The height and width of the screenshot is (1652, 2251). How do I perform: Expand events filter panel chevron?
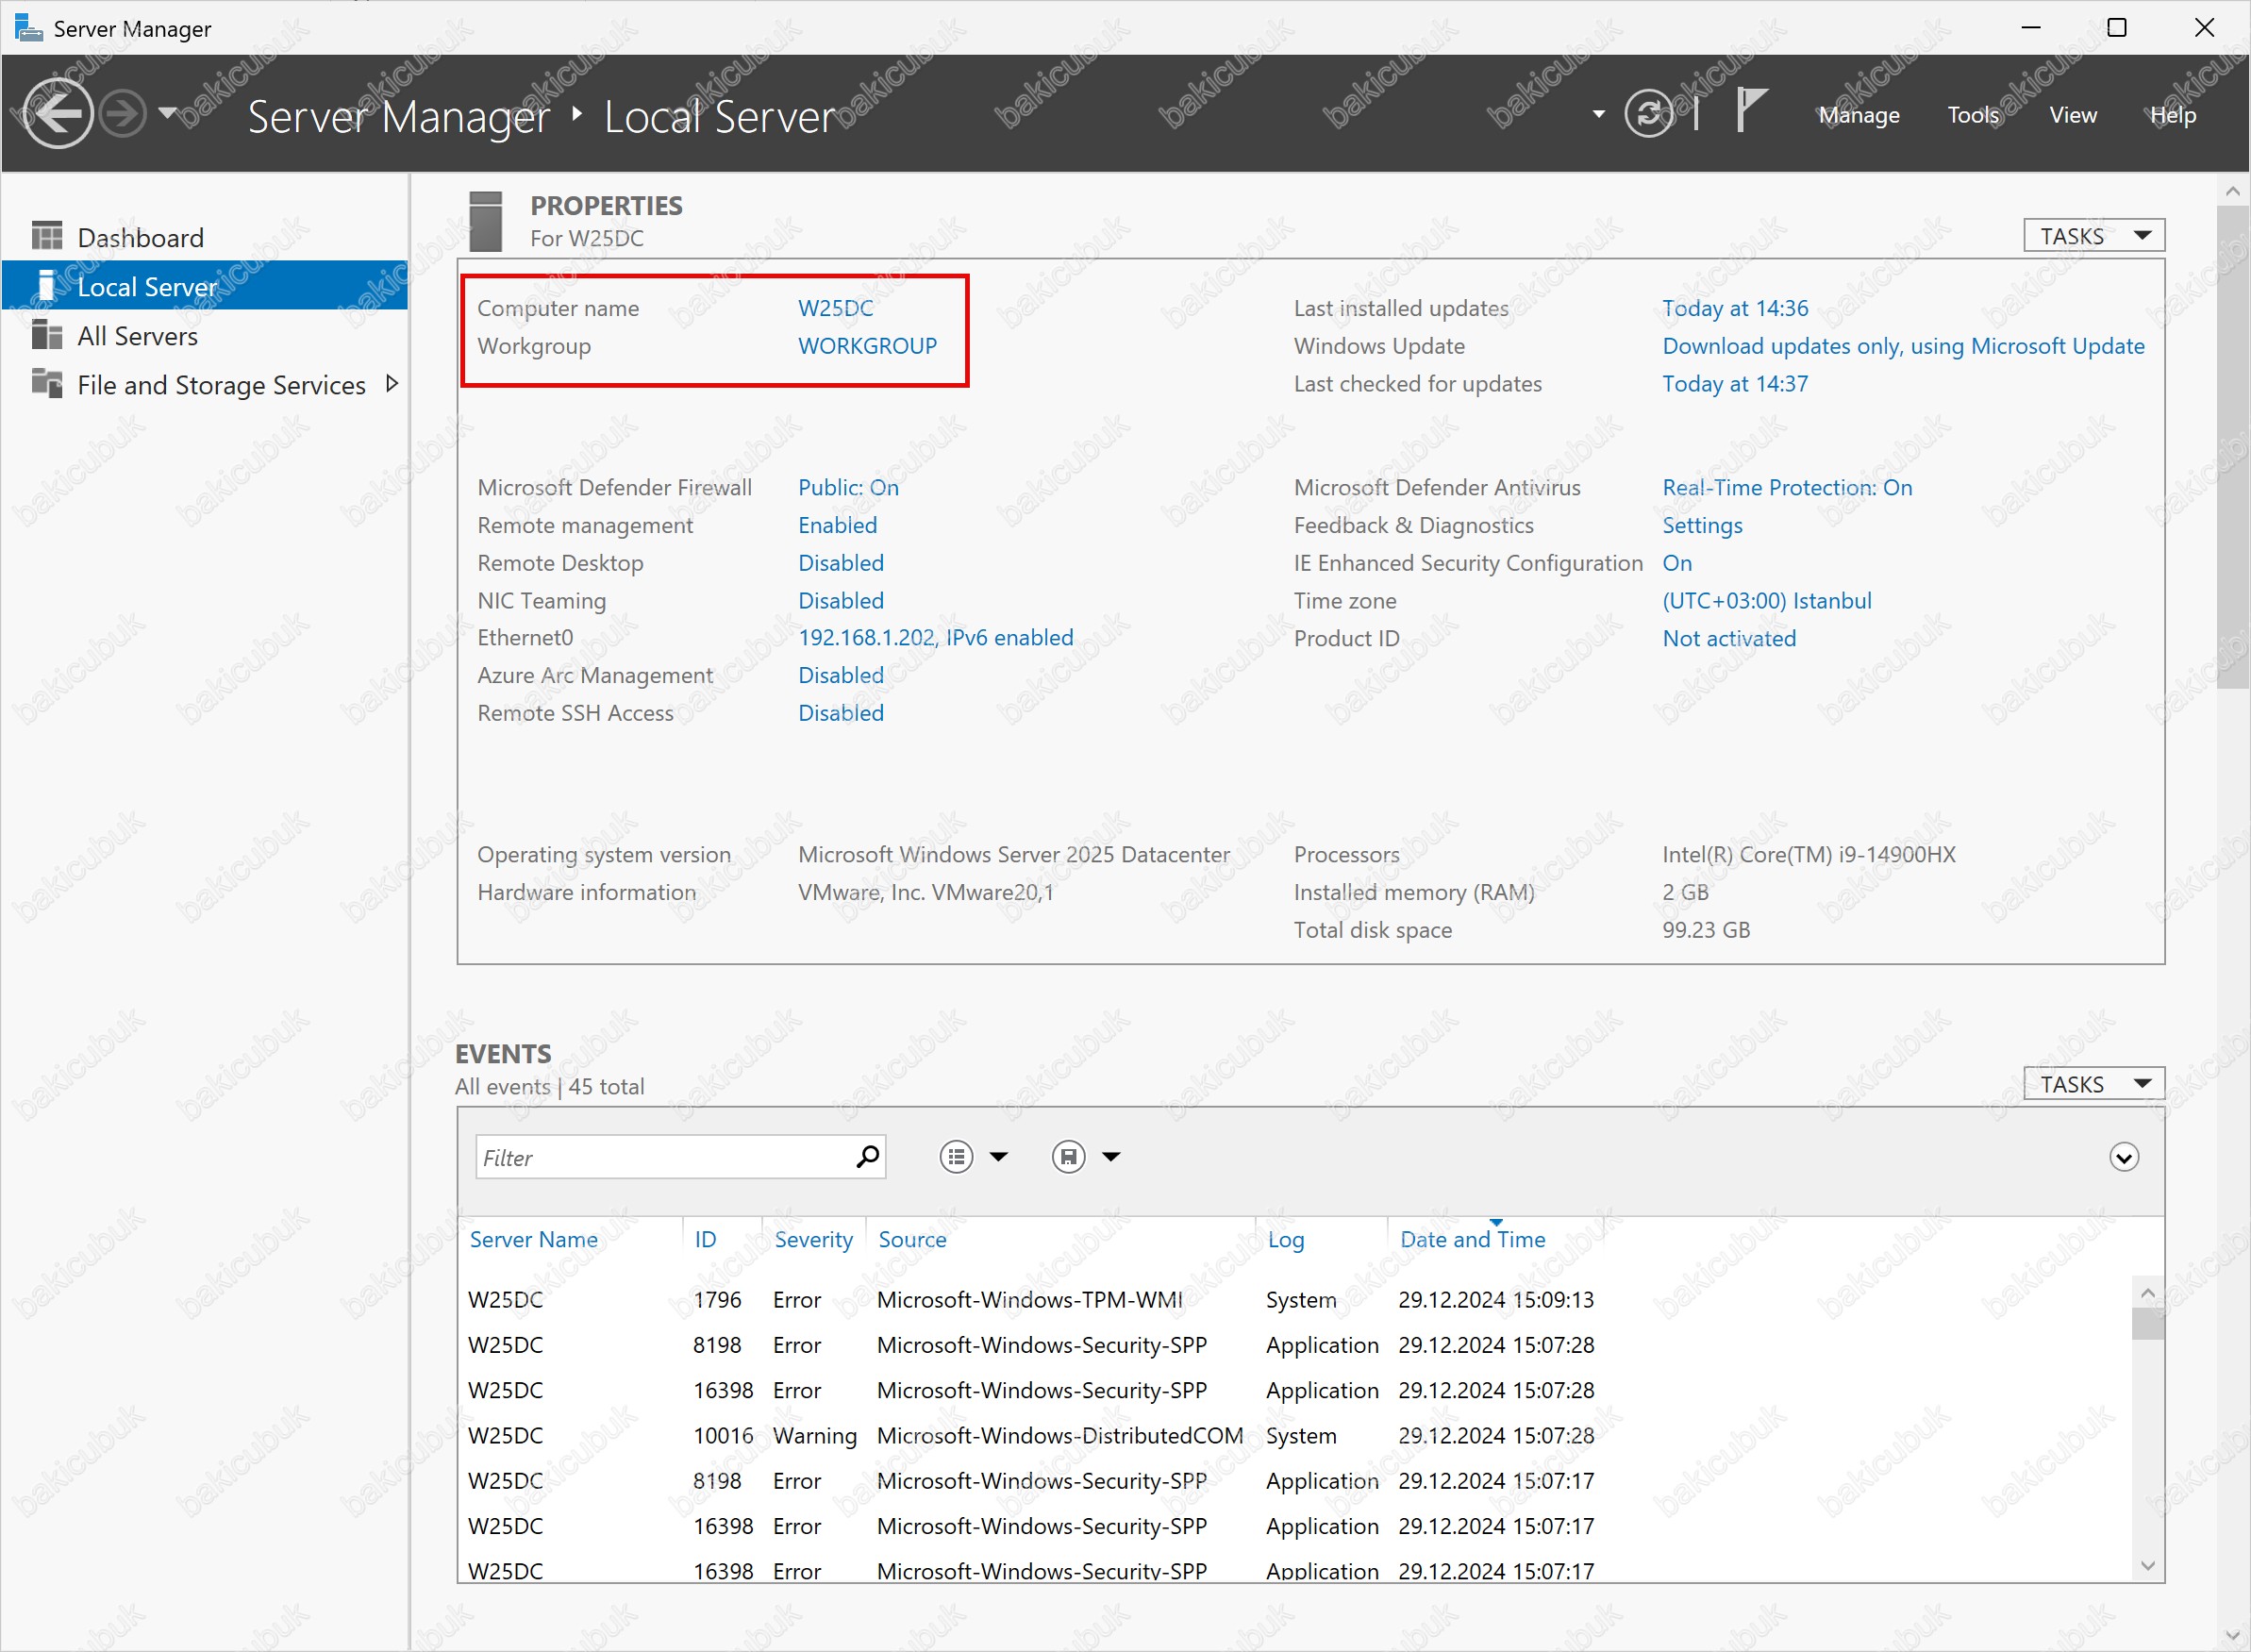[2123, 1157]
